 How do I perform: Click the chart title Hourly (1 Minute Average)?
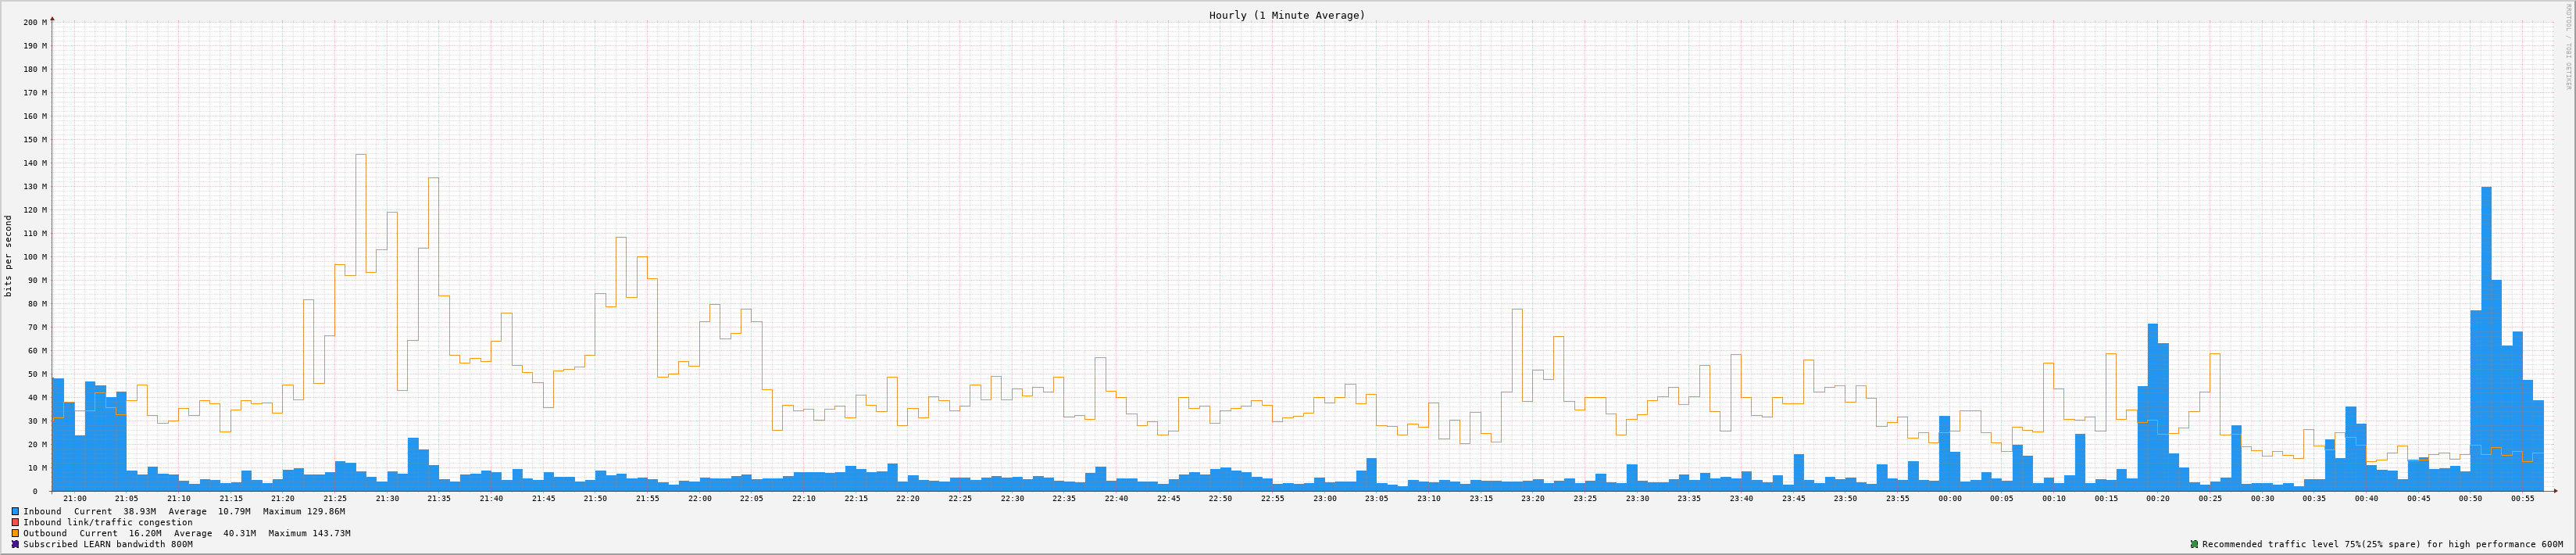1286,15
